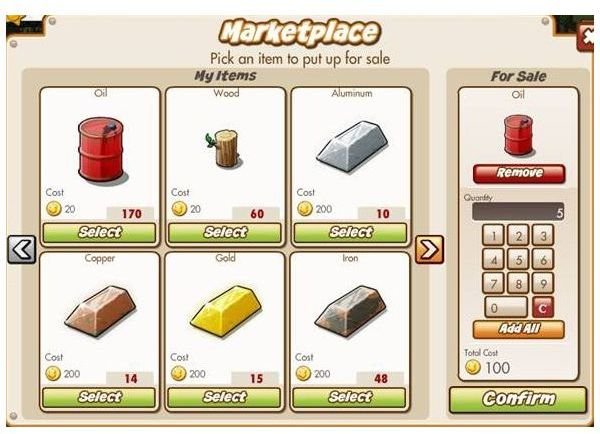Tap keypad number 0
This screenshot has height=434, width=600.
pyautogui.click(x=506, y=308)
